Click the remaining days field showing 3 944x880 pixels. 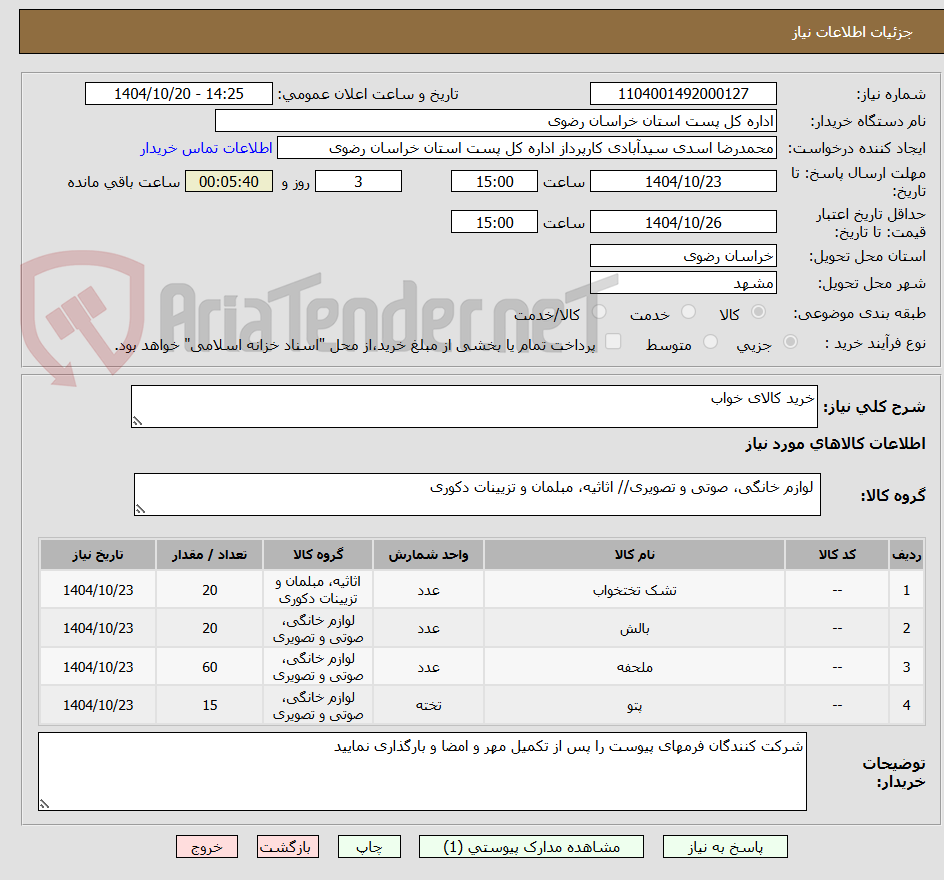[x=358, y=182]
